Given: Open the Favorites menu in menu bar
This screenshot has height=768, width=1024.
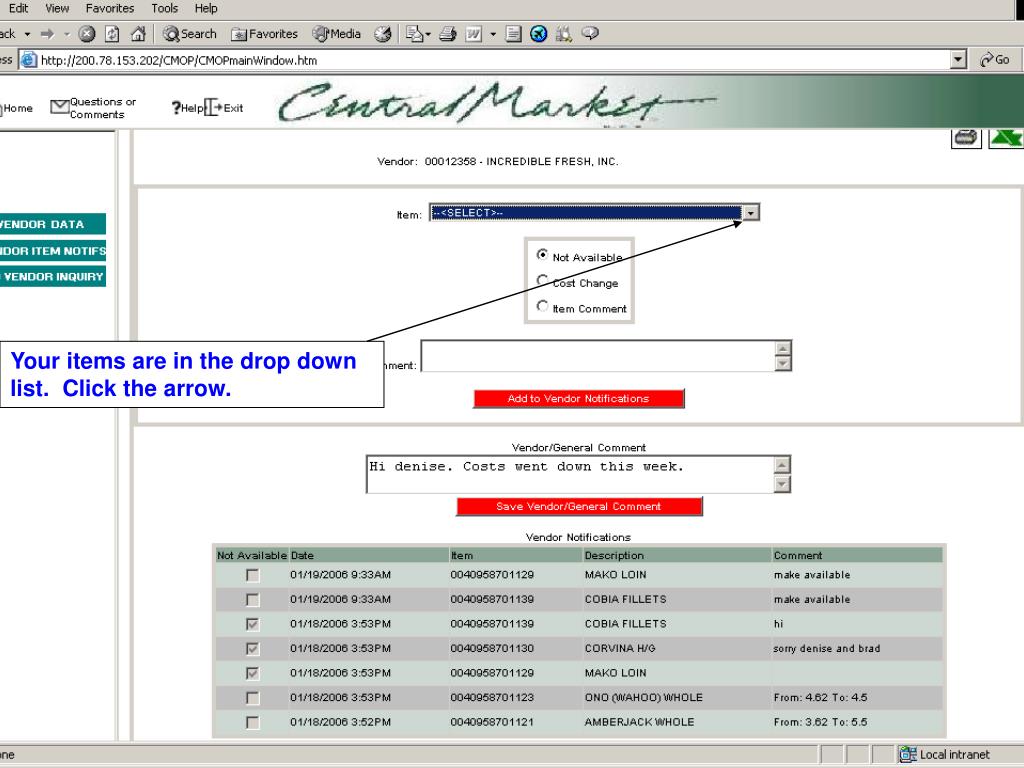Looking at the screenshot, I should click(x=109, y=8).
